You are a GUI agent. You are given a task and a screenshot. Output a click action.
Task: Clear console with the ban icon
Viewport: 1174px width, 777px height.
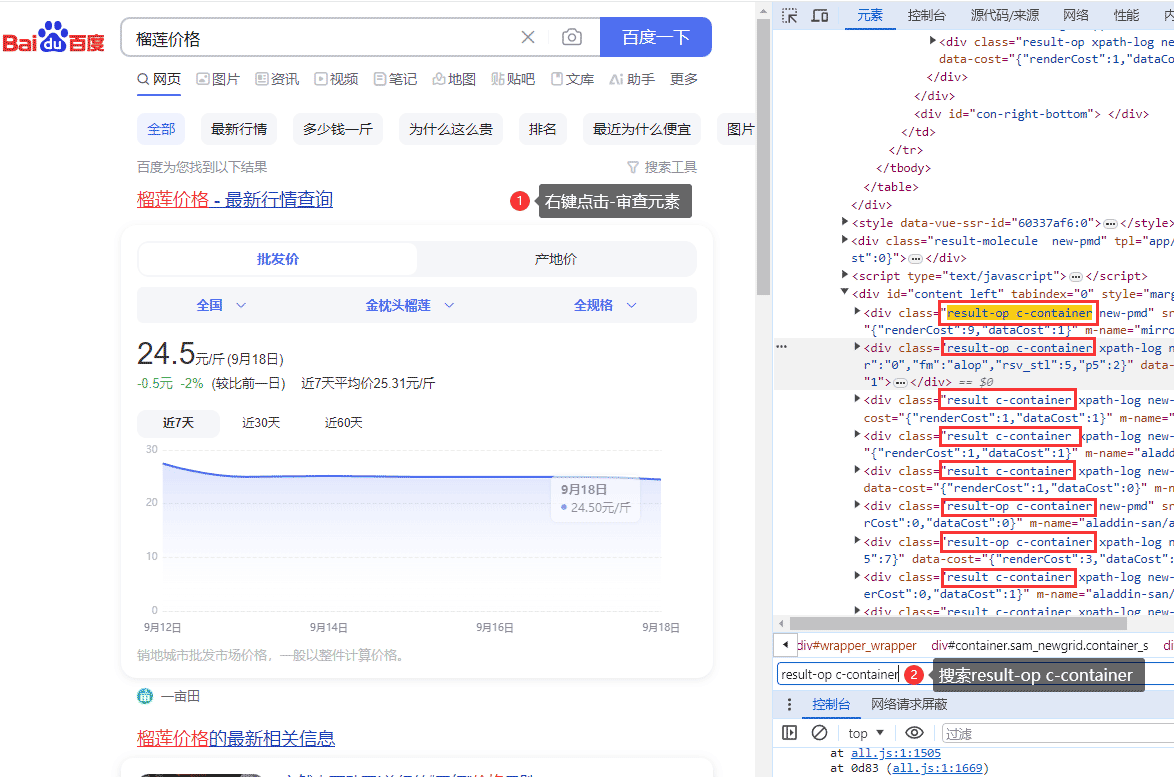coord(819,733)
